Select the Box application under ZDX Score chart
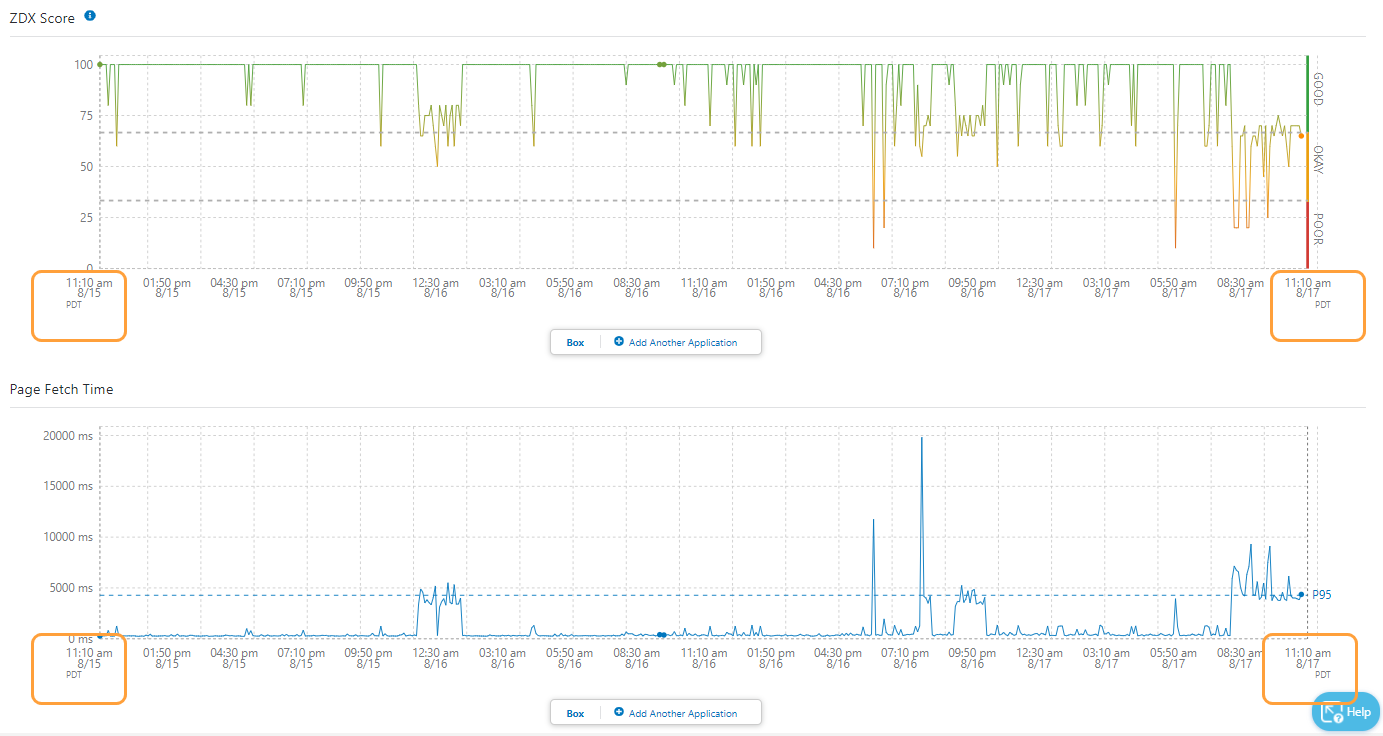The image size is (1383, 736). click(575, 342)
